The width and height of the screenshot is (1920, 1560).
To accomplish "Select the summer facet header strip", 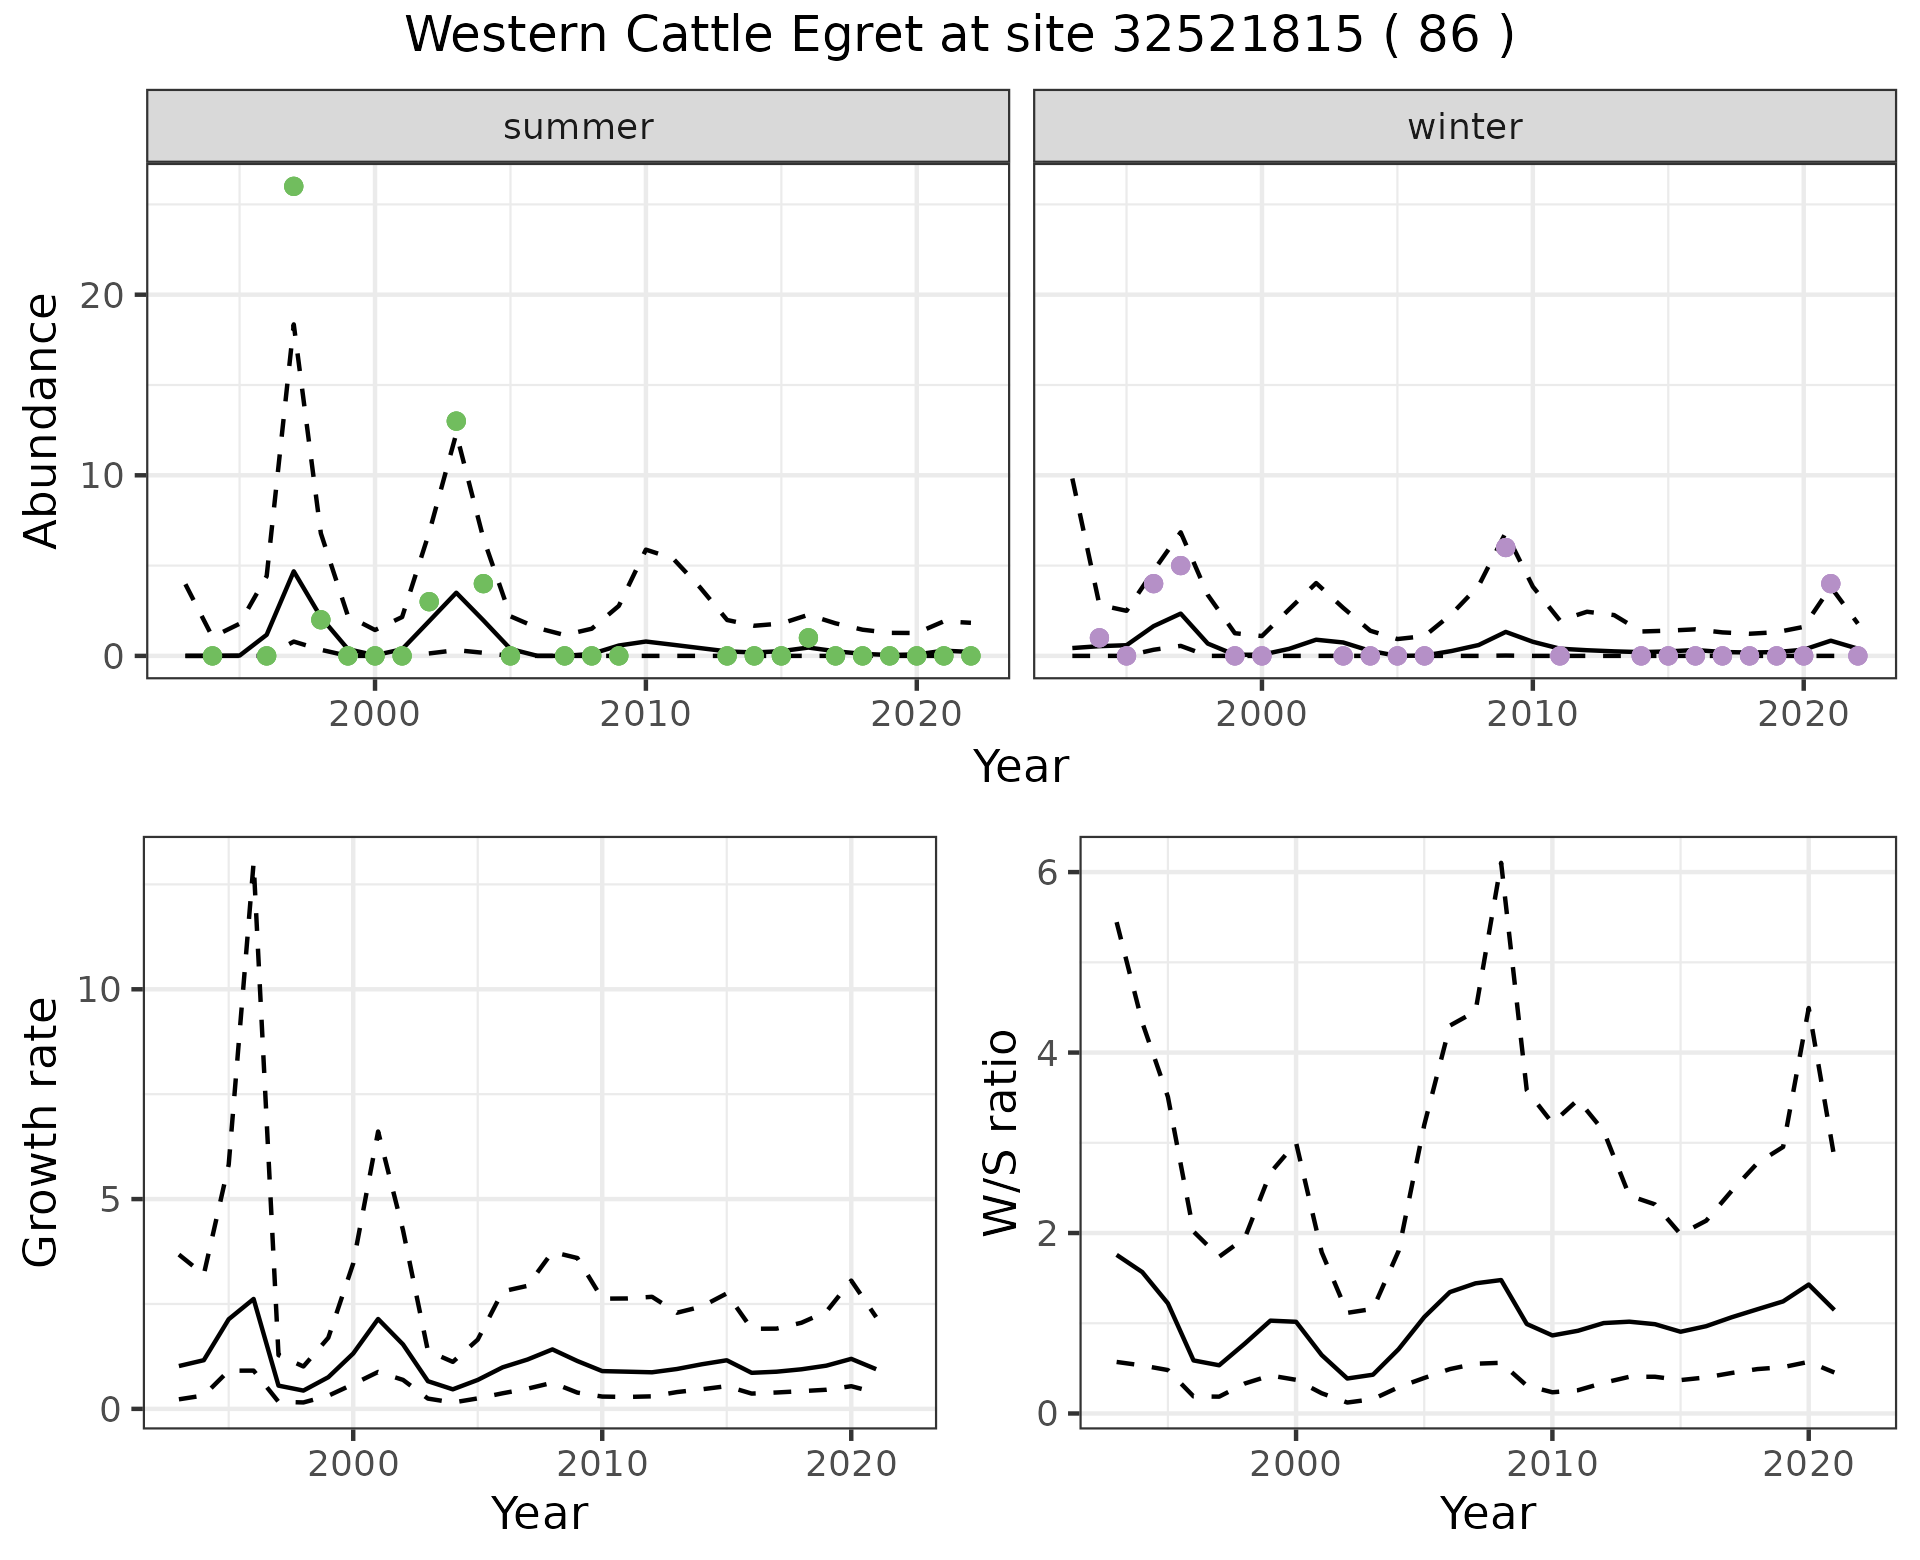I will coord(577,127).
